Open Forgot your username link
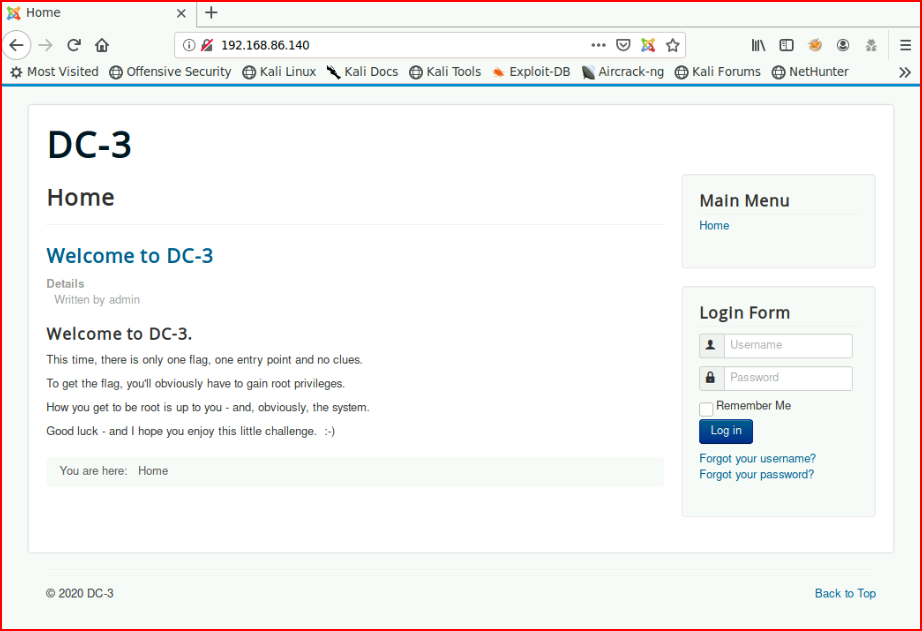 (x=757, y=458)
